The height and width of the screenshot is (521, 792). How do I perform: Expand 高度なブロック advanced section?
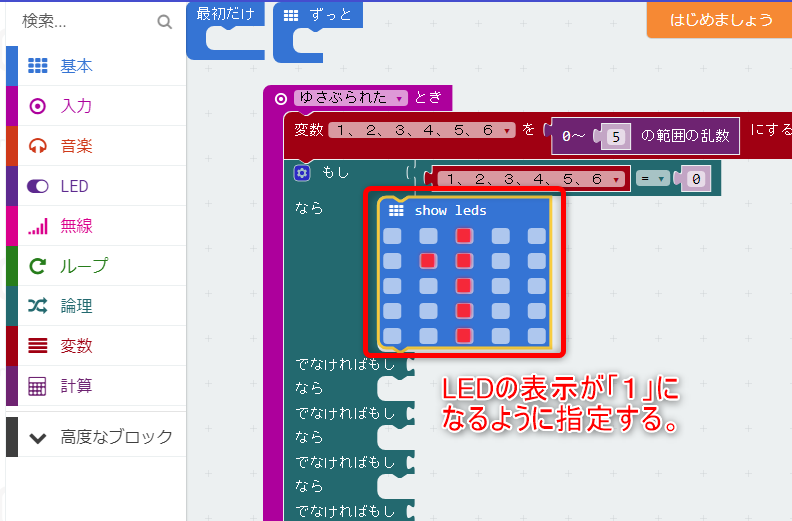point(96,437)
